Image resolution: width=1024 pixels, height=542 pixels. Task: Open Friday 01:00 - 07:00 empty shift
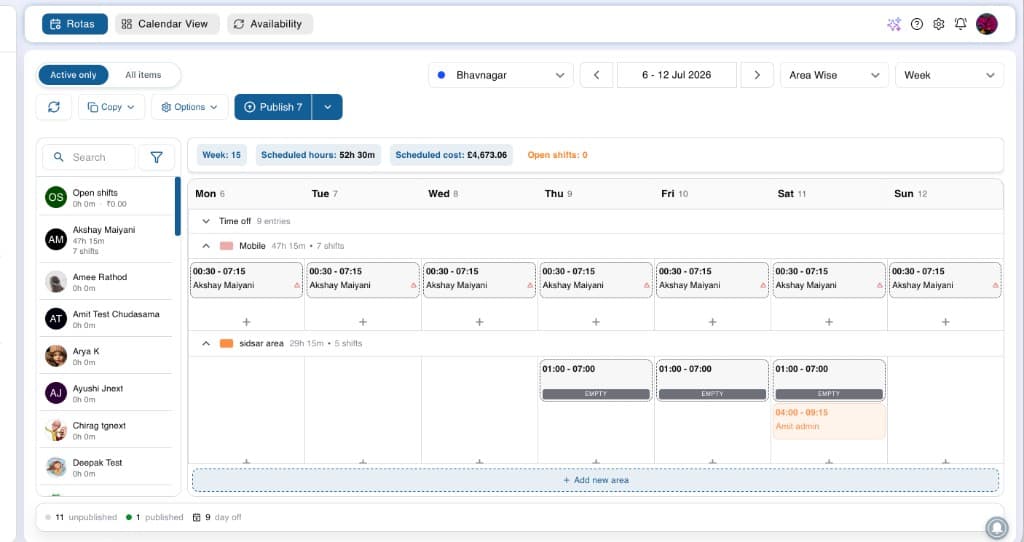pyautogui.click(x=712, y=380)
